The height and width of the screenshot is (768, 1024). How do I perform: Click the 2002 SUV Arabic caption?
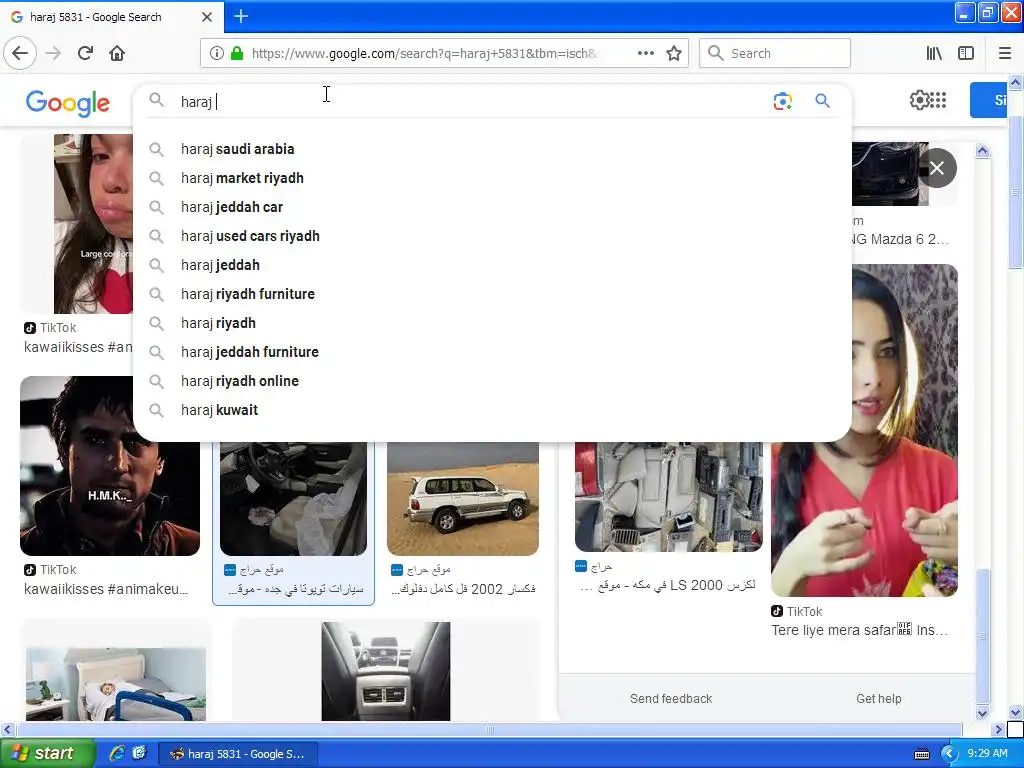click(463, 588)
